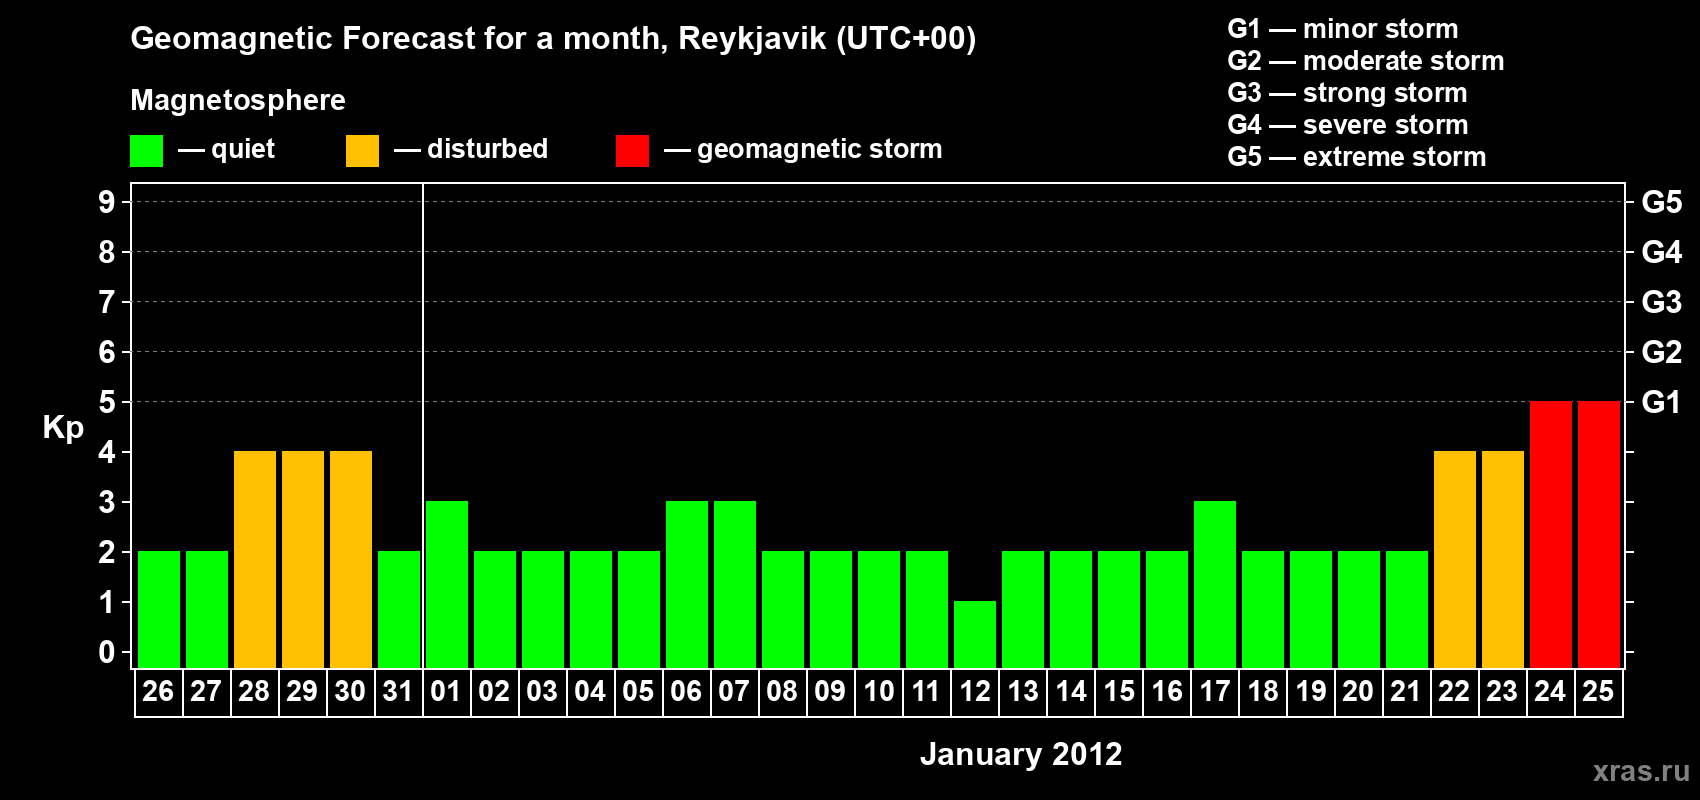The height and width of the screenshot is (800, 1700).
Task: Click the G1 label on right axis
Action: click(x=1662, y=402)
